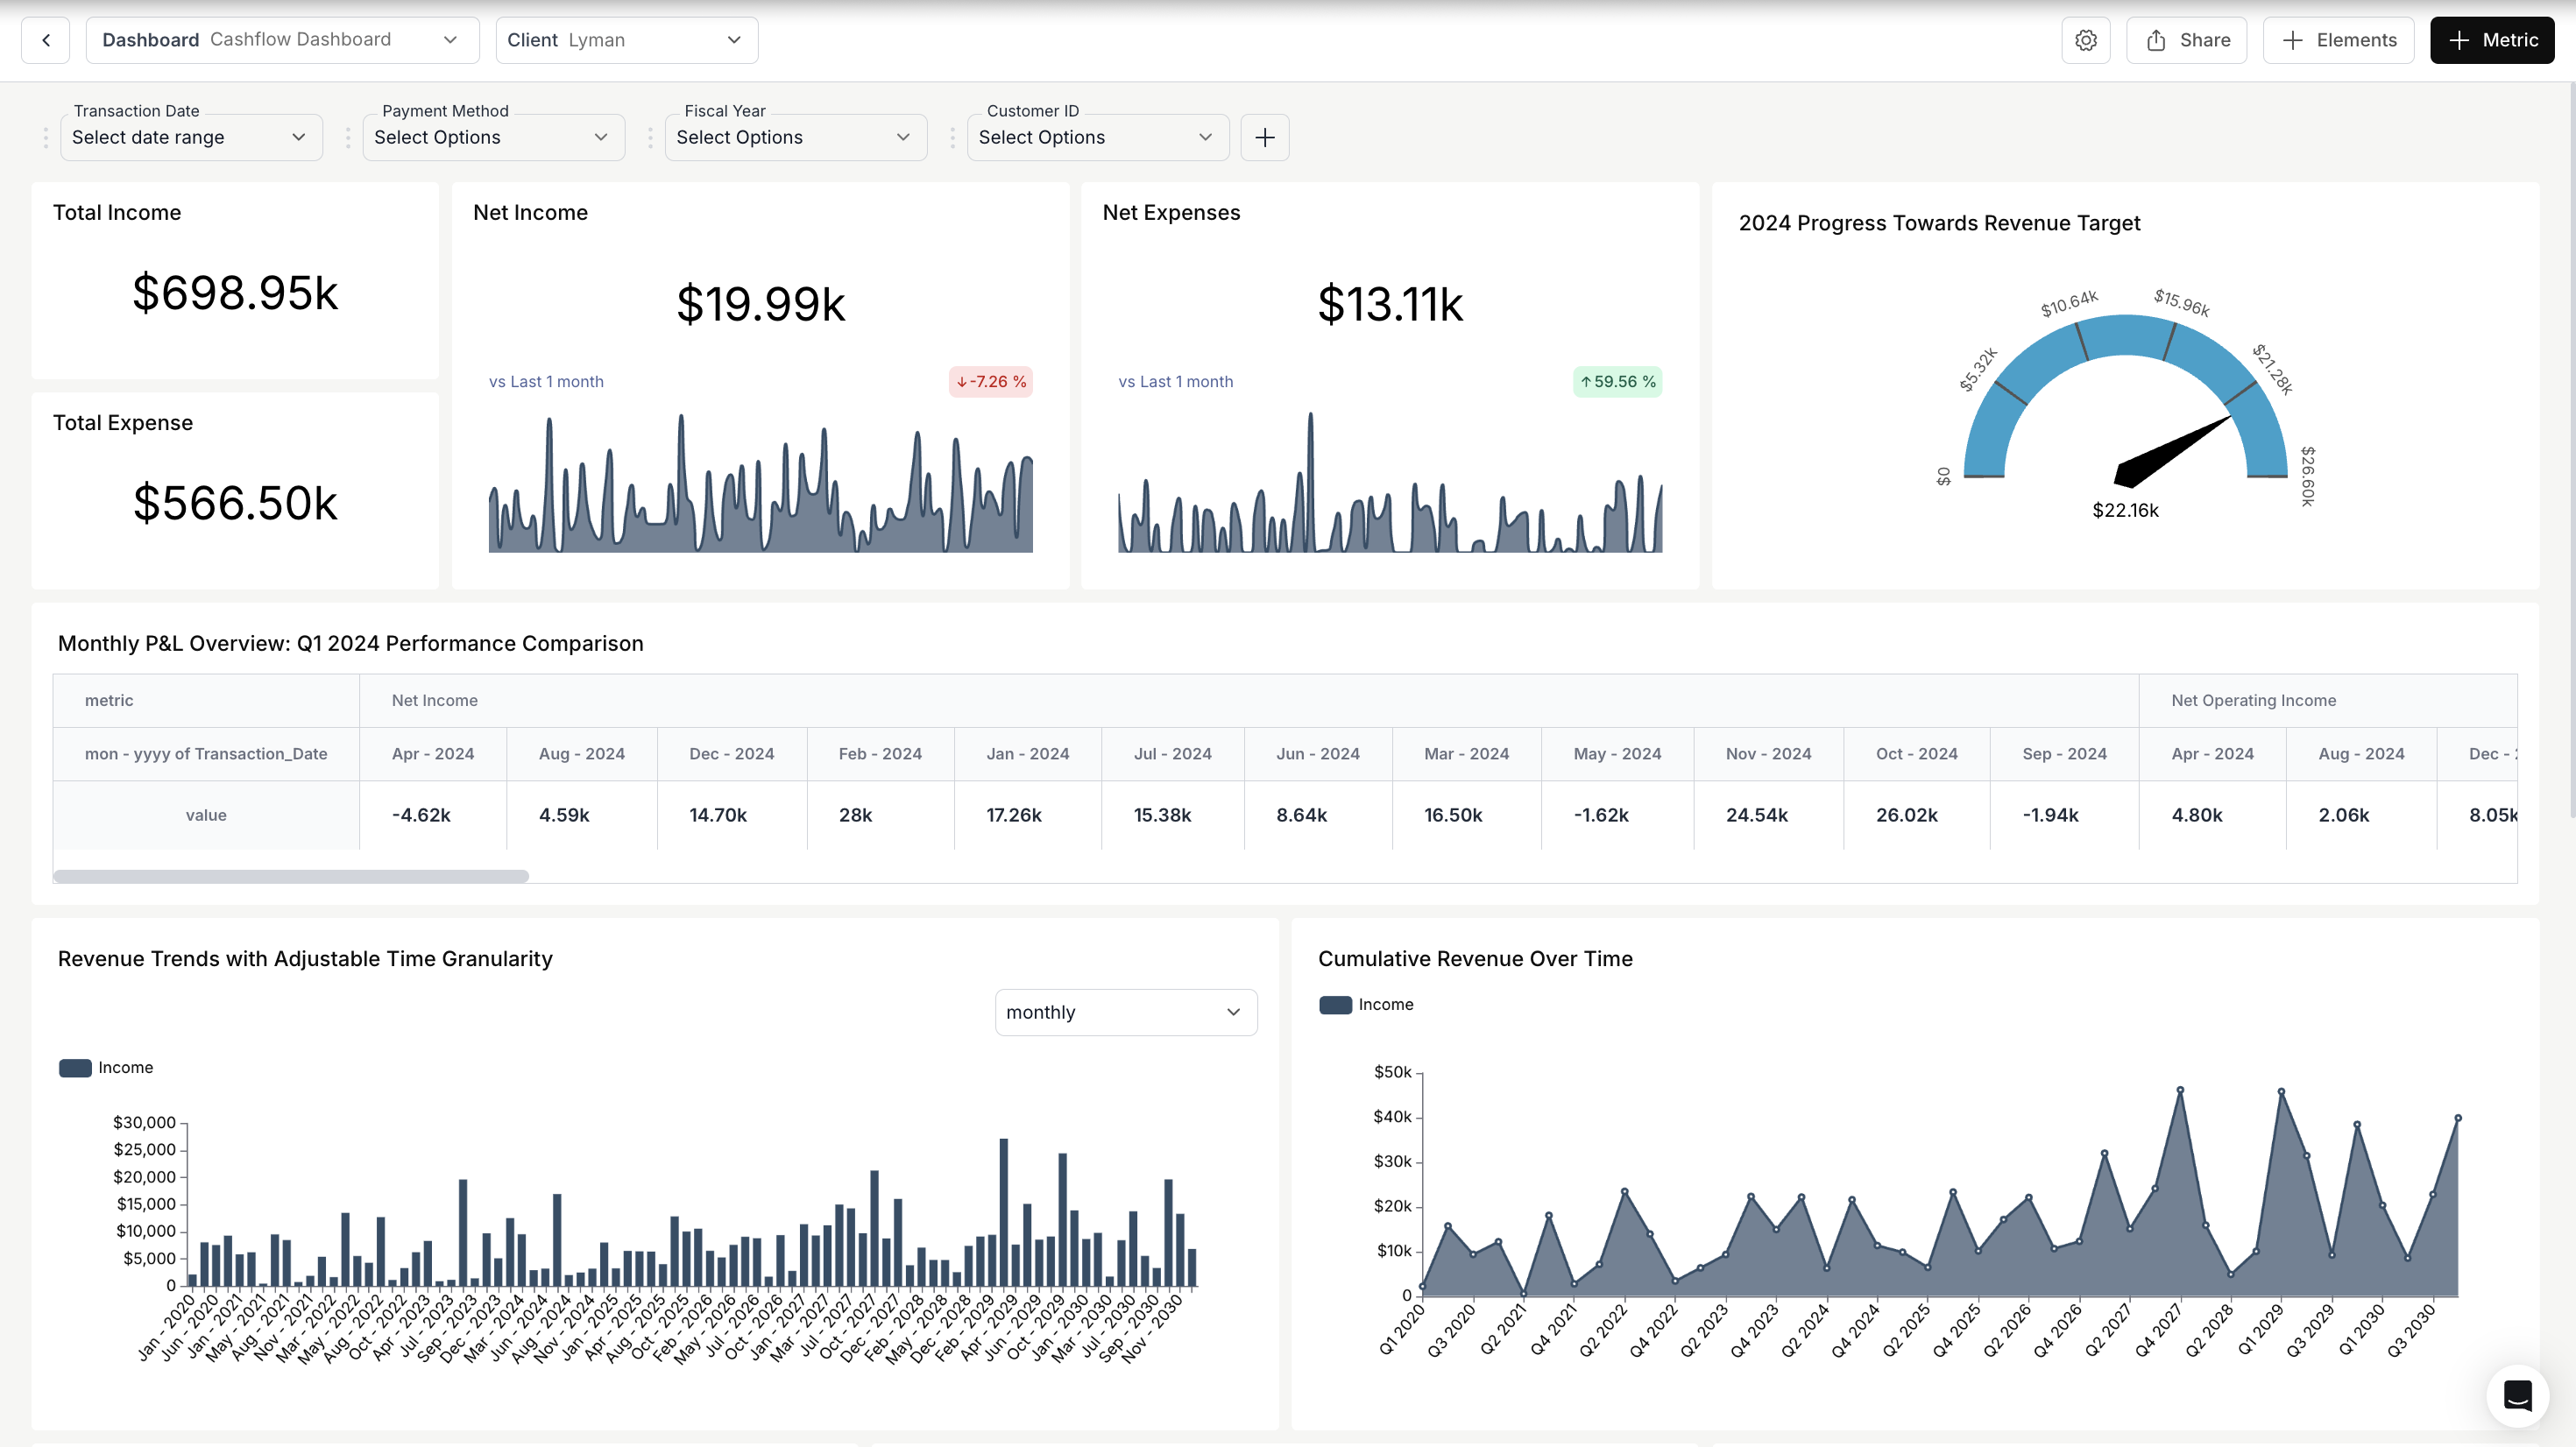Click the -4.62k value cell
The image size is (2576, 1447).
coord(433,815)
